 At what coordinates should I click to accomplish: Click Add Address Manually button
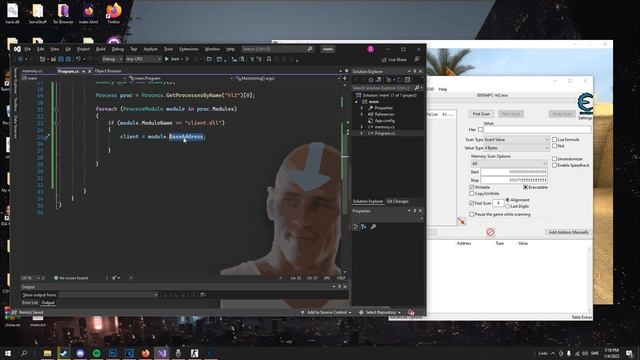(x=568, y=232)
